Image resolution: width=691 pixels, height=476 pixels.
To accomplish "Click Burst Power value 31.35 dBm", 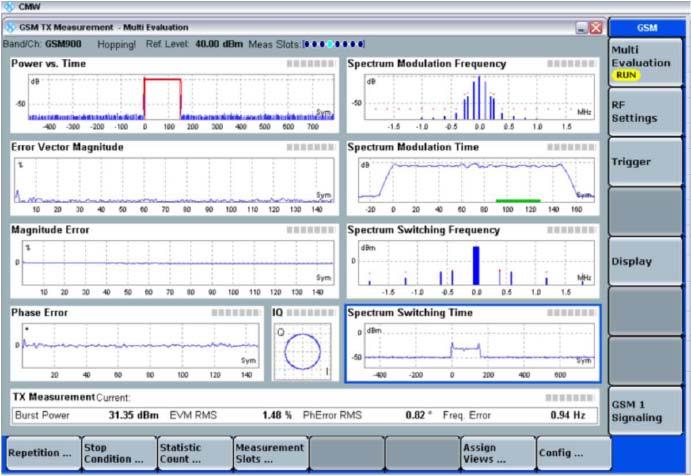I will (134, 416).
